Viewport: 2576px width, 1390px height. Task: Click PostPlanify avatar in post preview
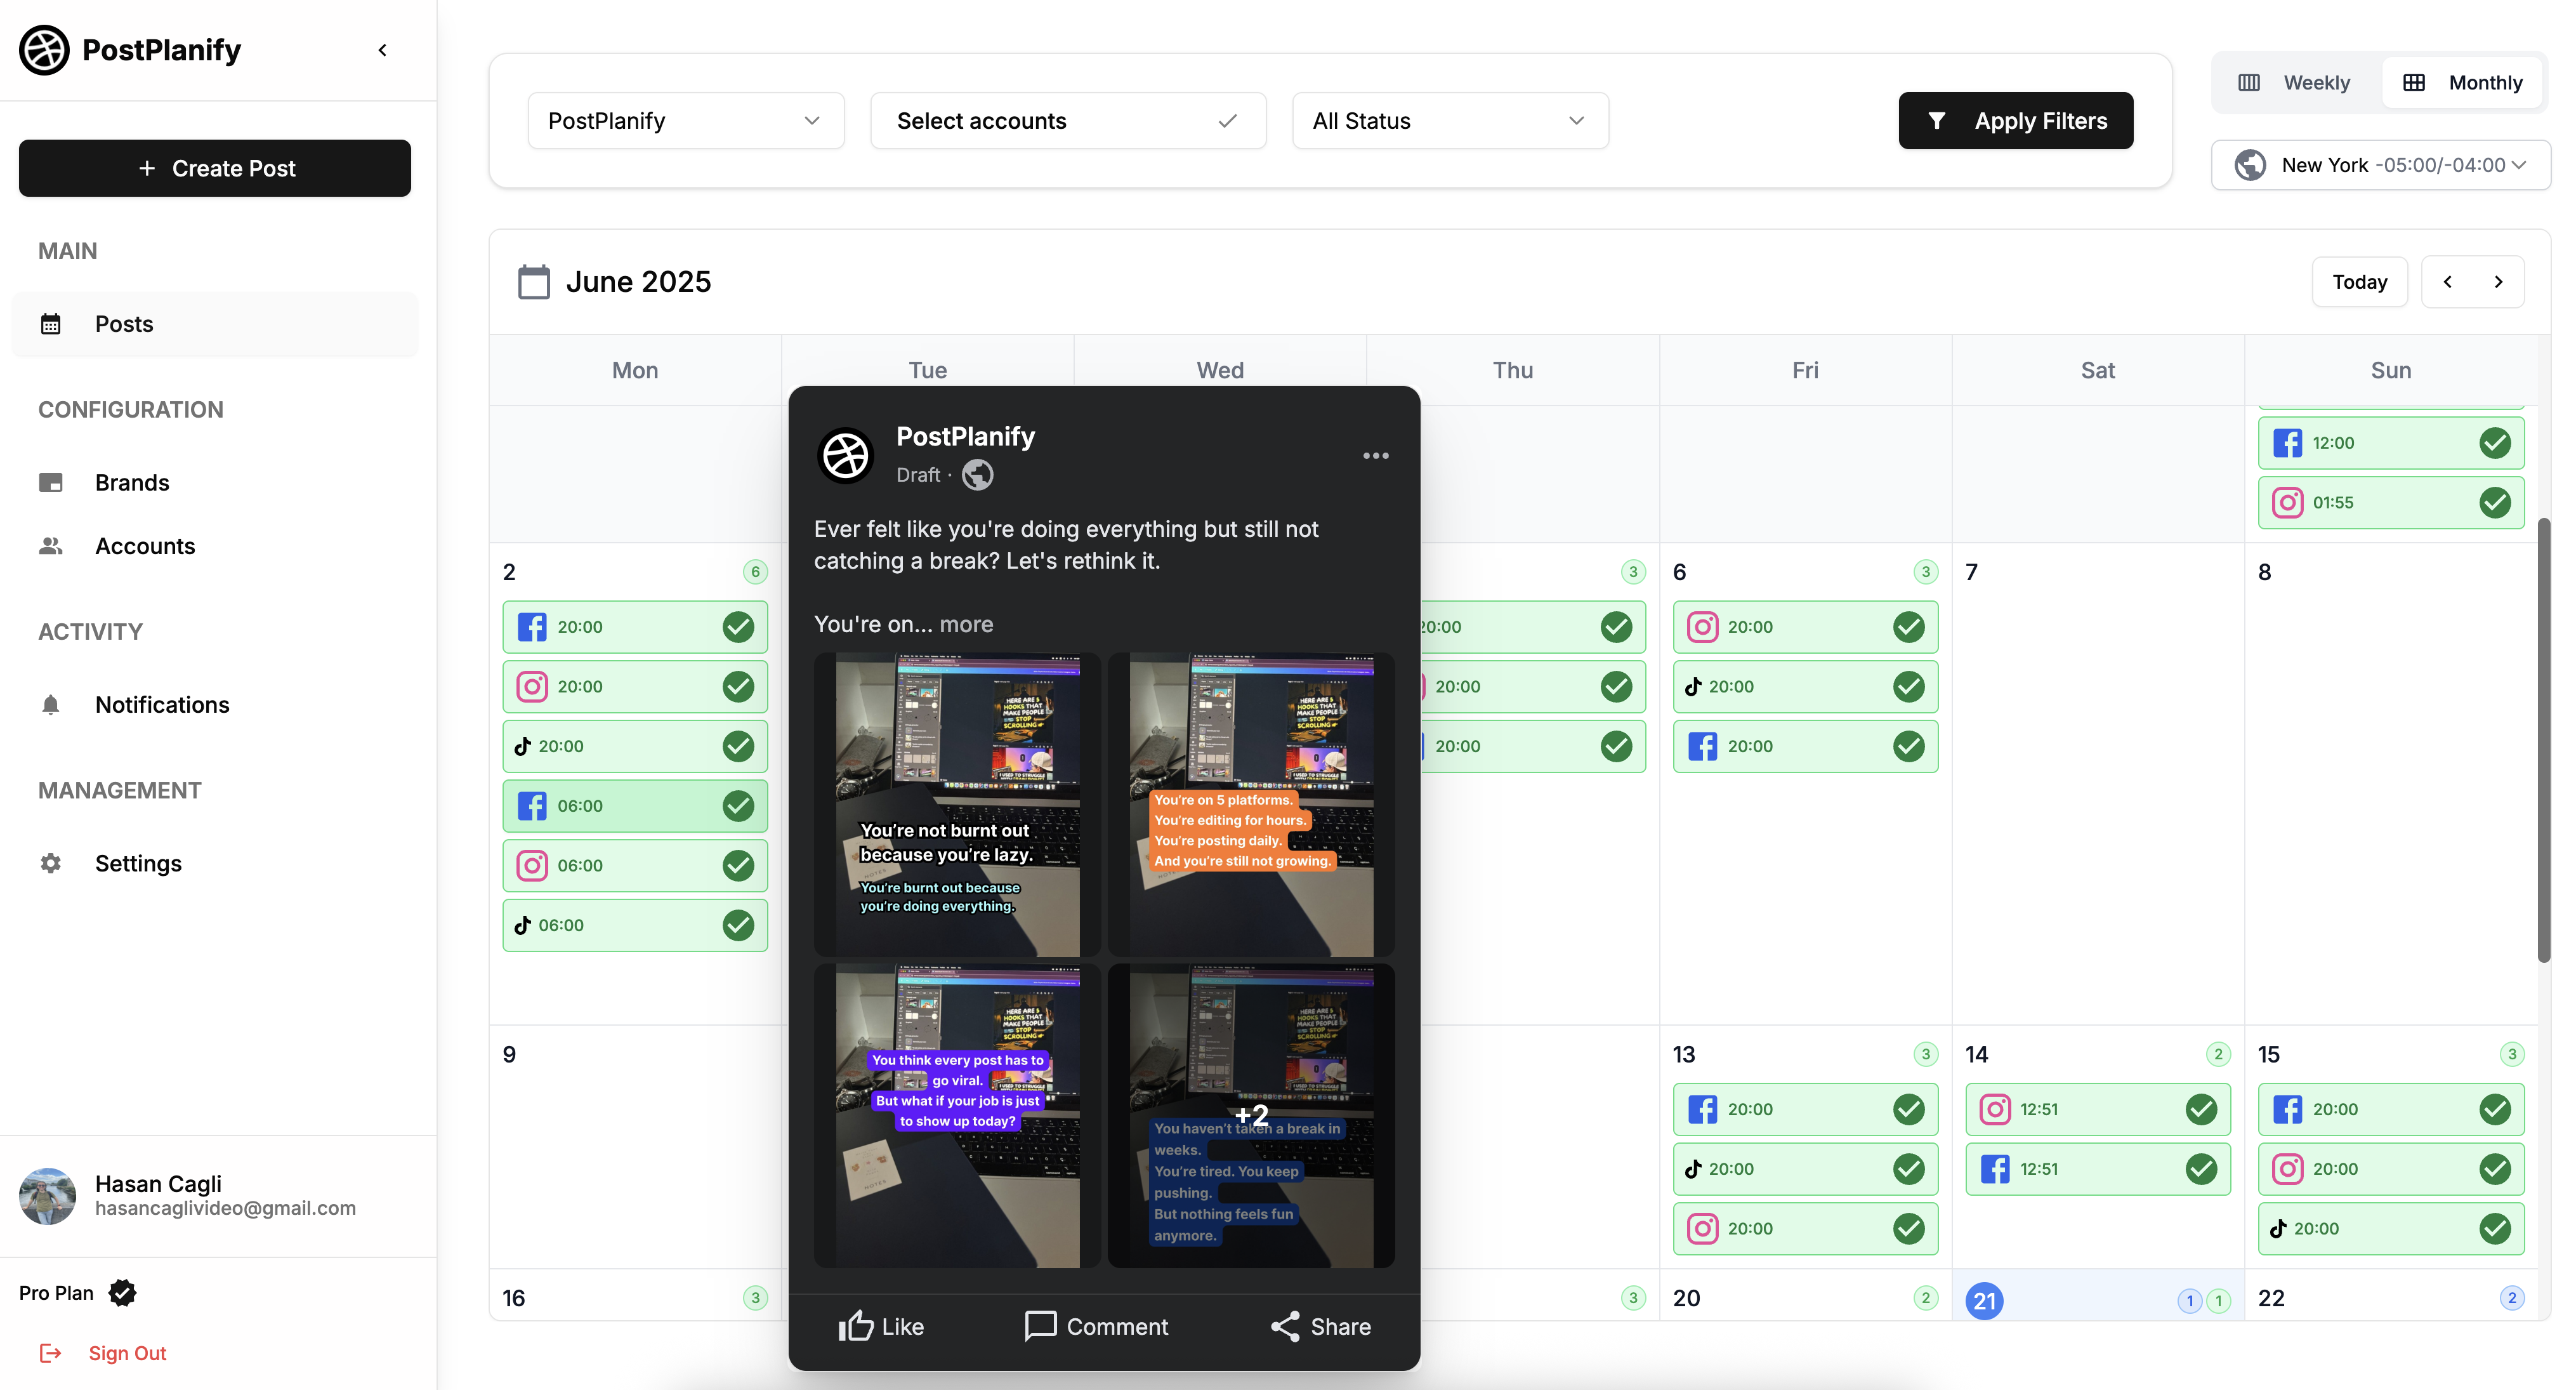click(x=846, y=456)
